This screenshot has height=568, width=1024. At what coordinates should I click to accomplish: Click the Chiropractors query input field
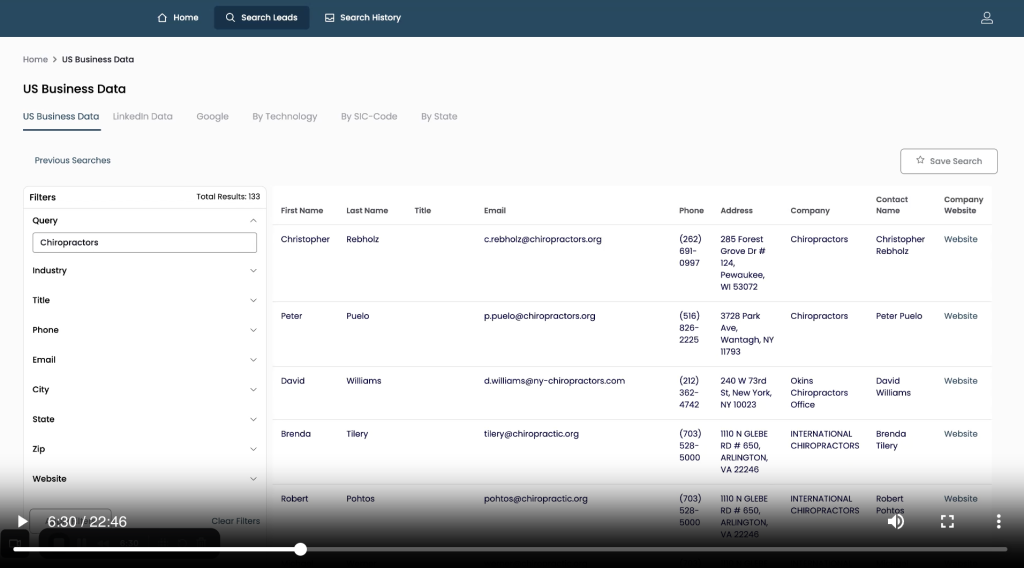coord(144,242)
